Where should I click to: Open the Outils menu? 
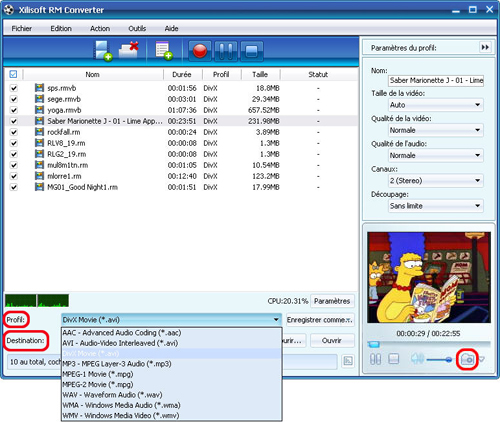(x=137, y=29)
